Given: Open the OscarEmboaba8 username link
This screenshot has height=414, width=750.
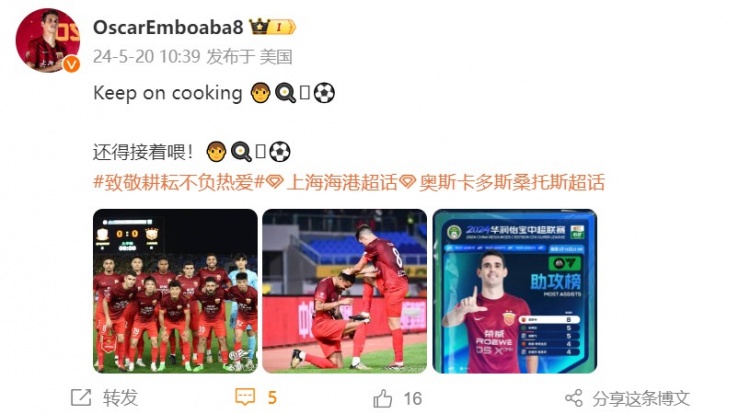Looking at the screenshot, I should pos(168,27).
